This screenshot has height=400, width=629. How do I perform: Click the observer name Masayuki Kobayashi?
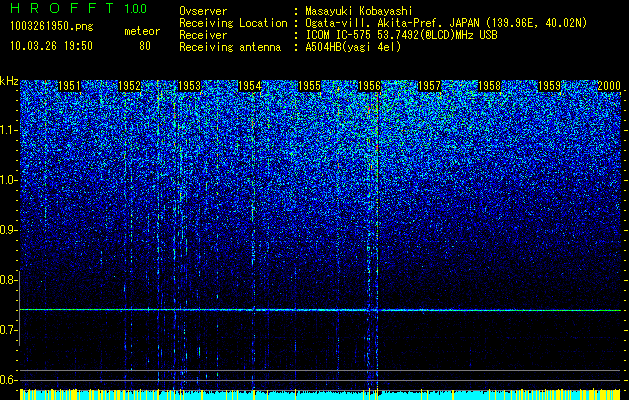coord(359,11)
